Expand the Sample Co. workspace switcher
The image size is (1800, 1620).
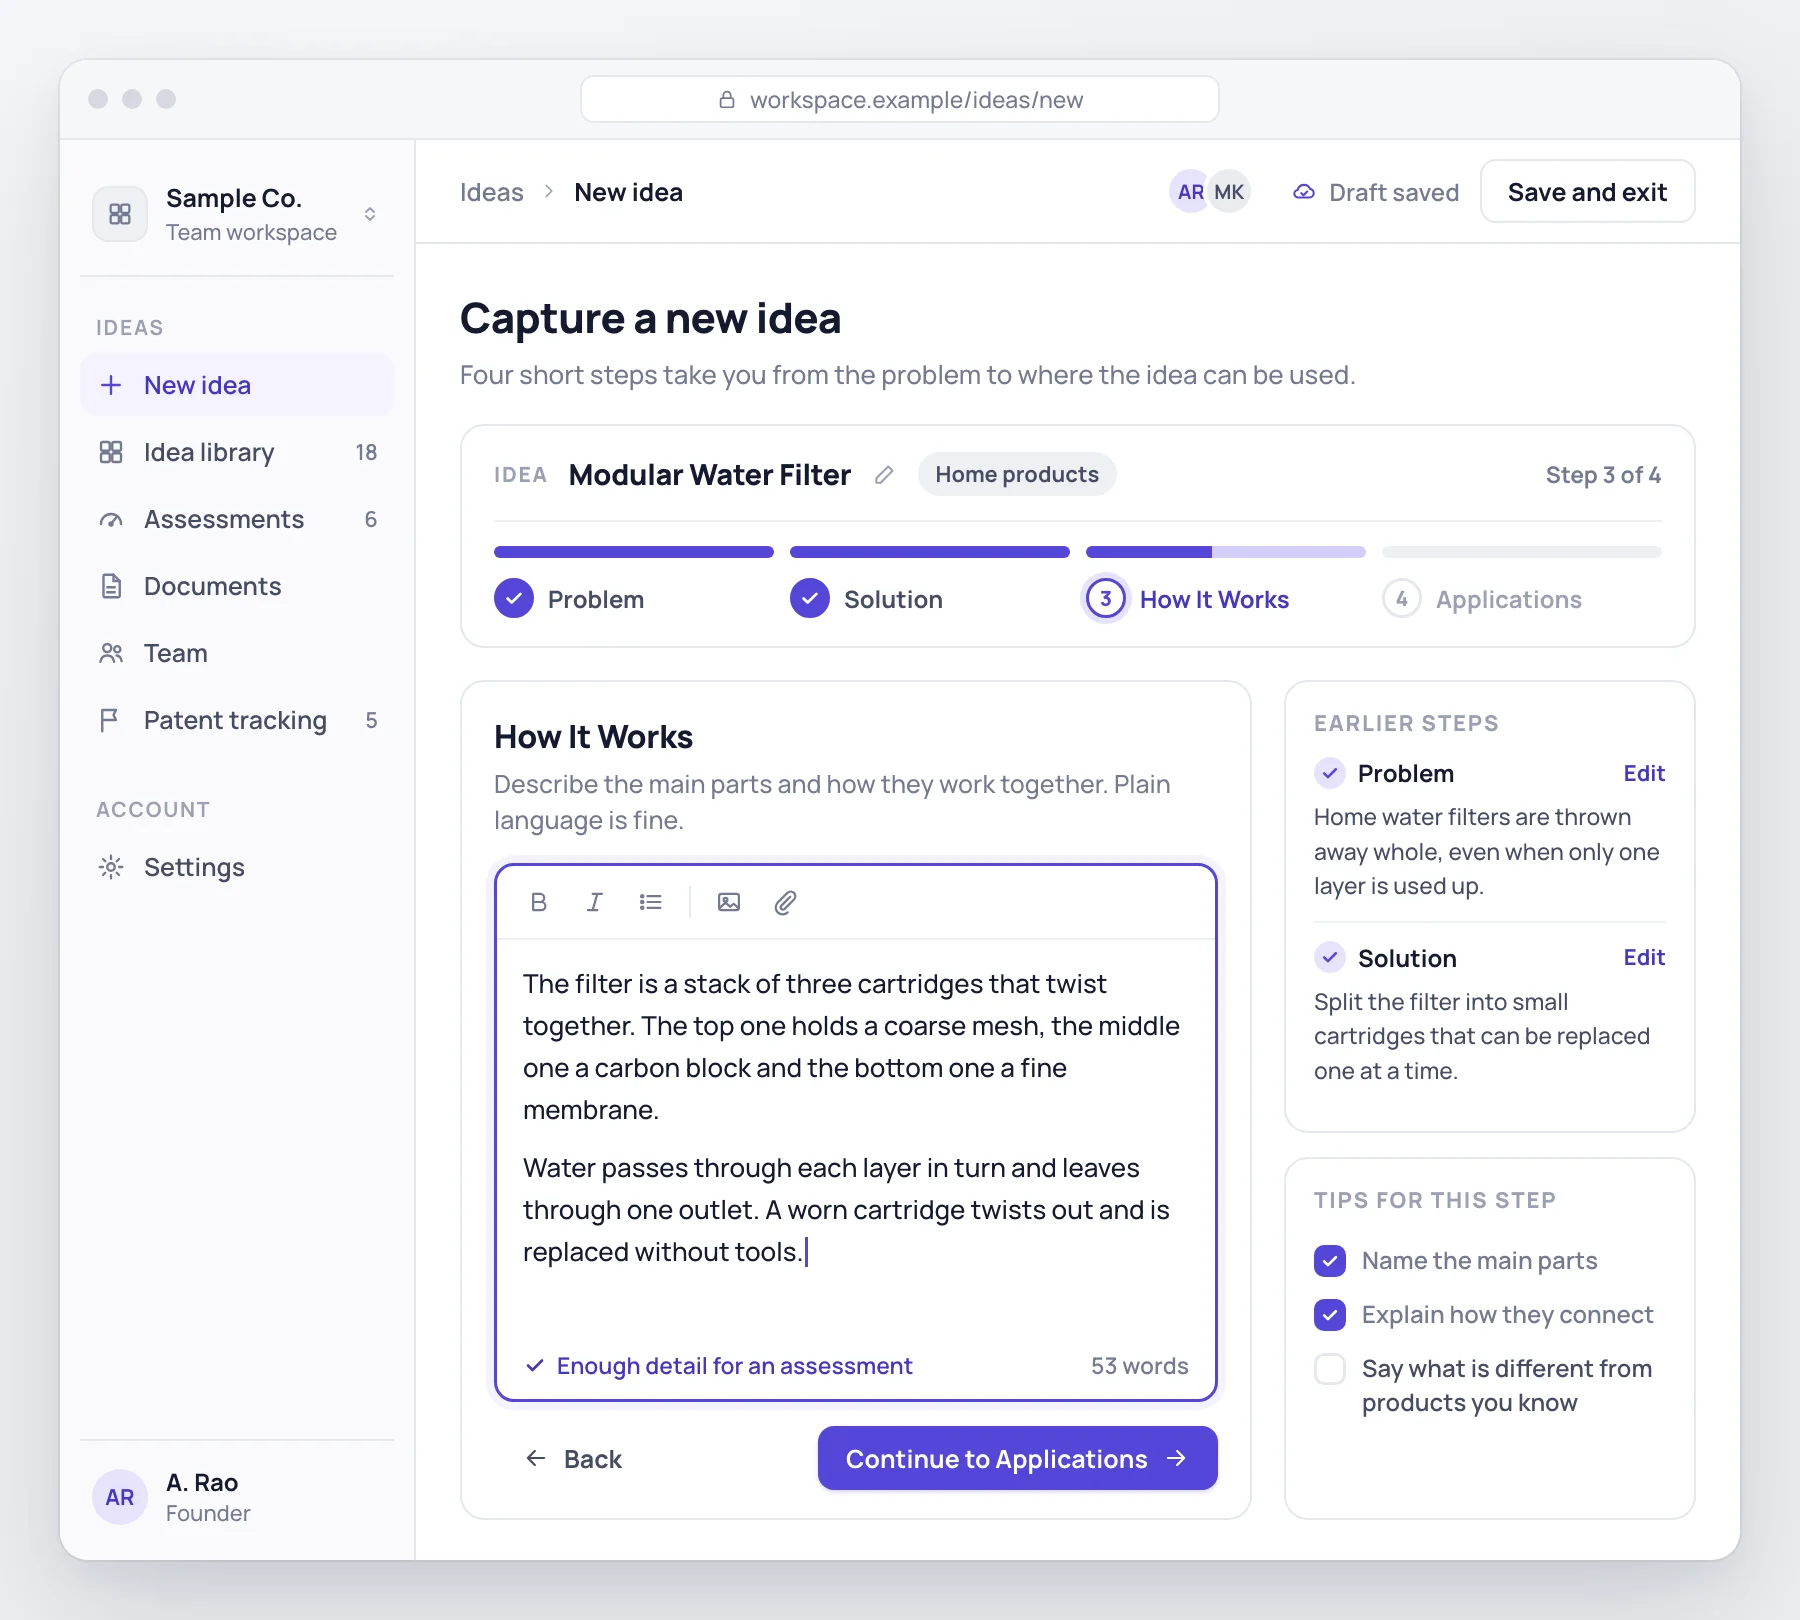pos(370,214)
